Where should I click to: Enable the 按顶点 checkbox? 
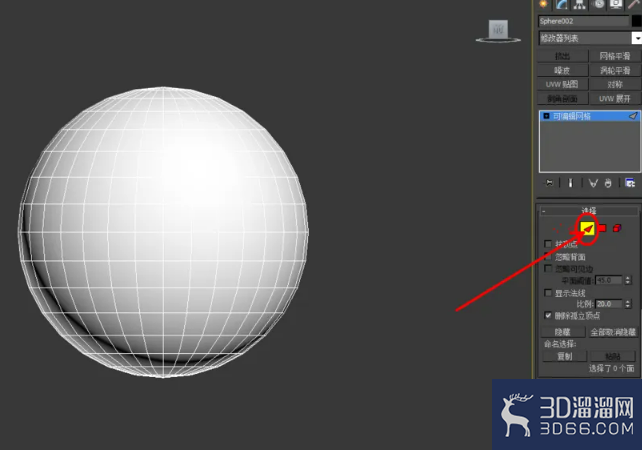click(548, 244)
